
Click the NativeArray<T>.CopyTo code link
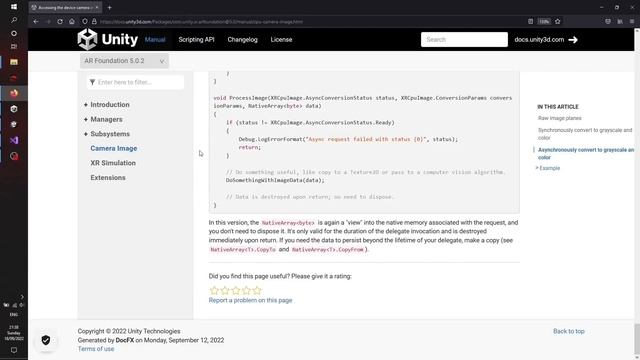(x=243, y=249)
